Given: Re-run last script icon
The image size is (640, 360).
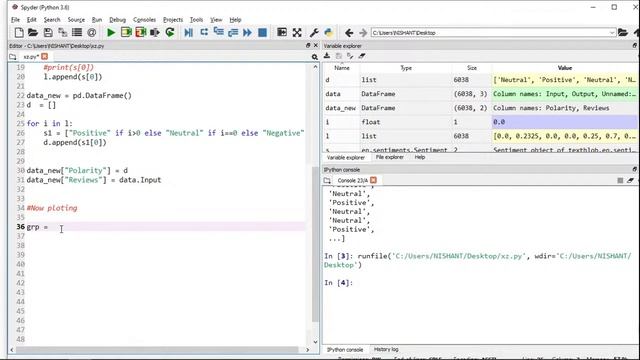Looking at the screenshot, I should (x=170, y=33).
